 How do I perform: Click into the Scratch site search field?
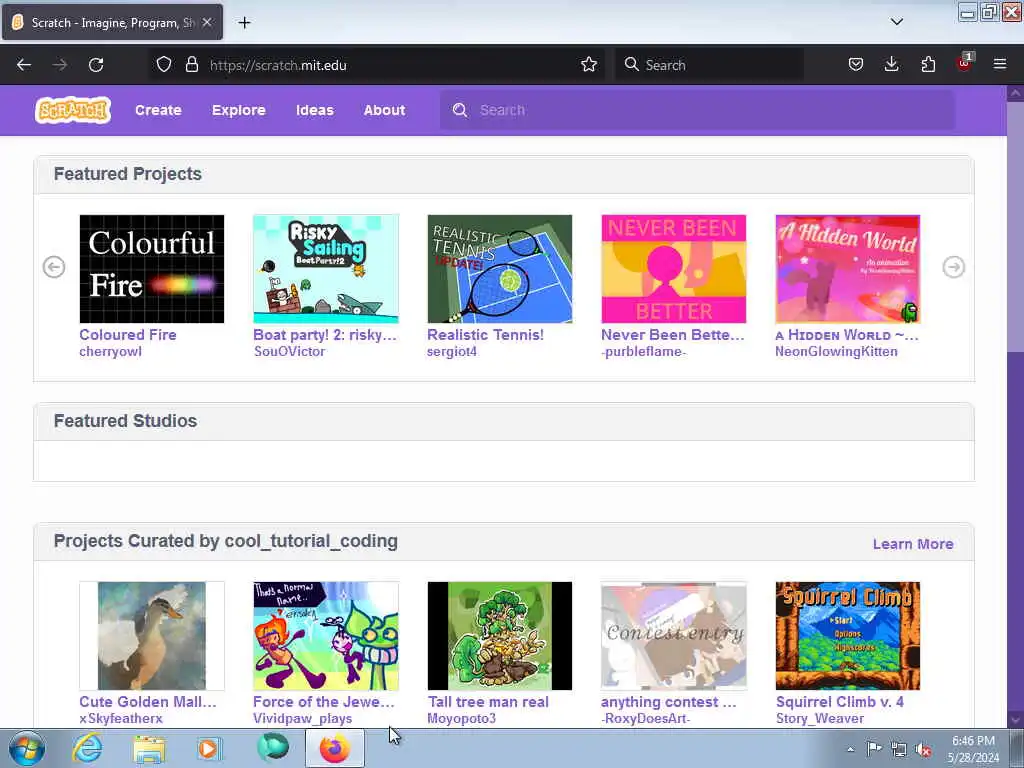pyautogui.click(x=697, y=110)
